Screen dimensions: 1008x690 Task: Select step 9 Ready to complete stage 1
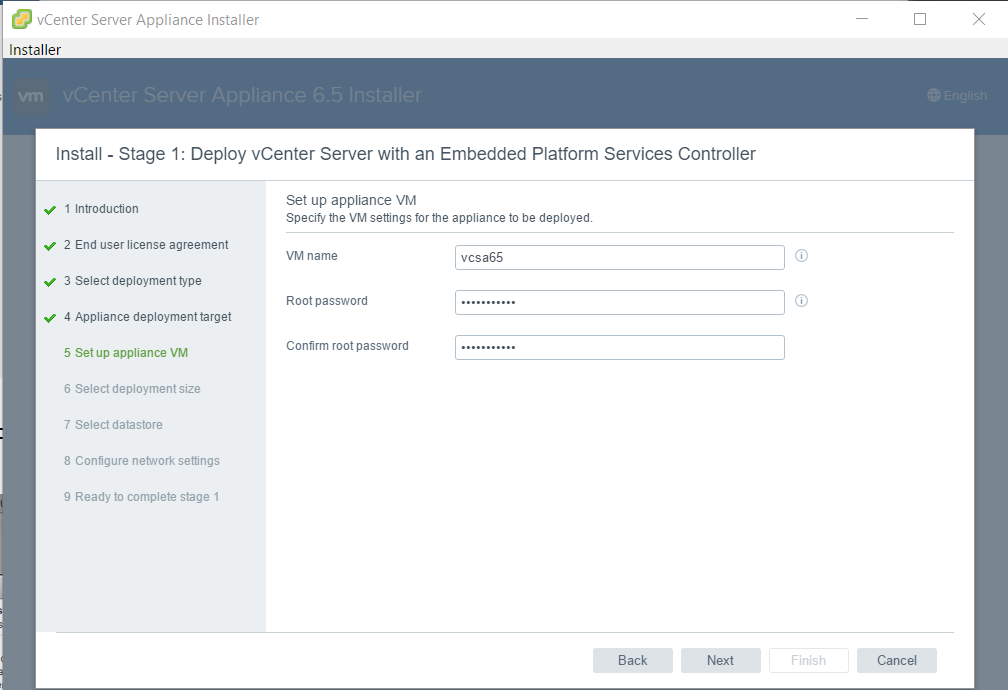pos(141,497)
